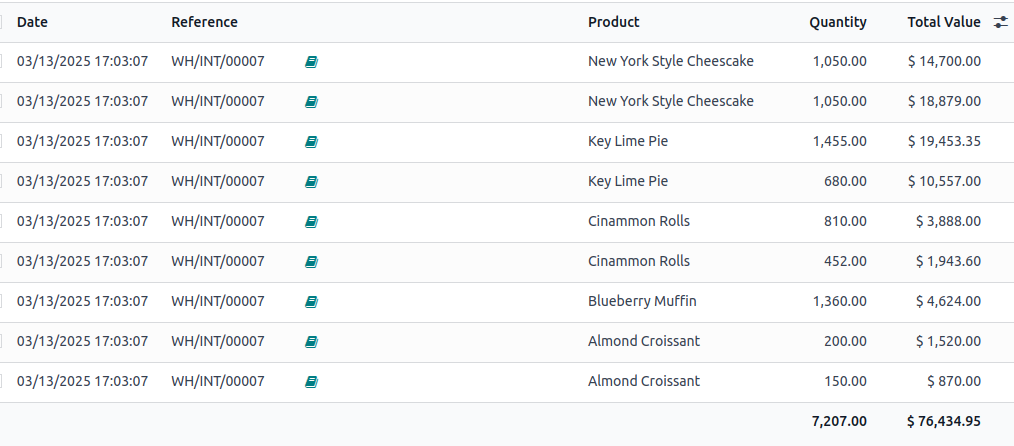This screenshot has width=1014, height=446.
Task: Open journal entry icon for $18,879.00 Cheesecake row
Action: [x=311, y=102]
